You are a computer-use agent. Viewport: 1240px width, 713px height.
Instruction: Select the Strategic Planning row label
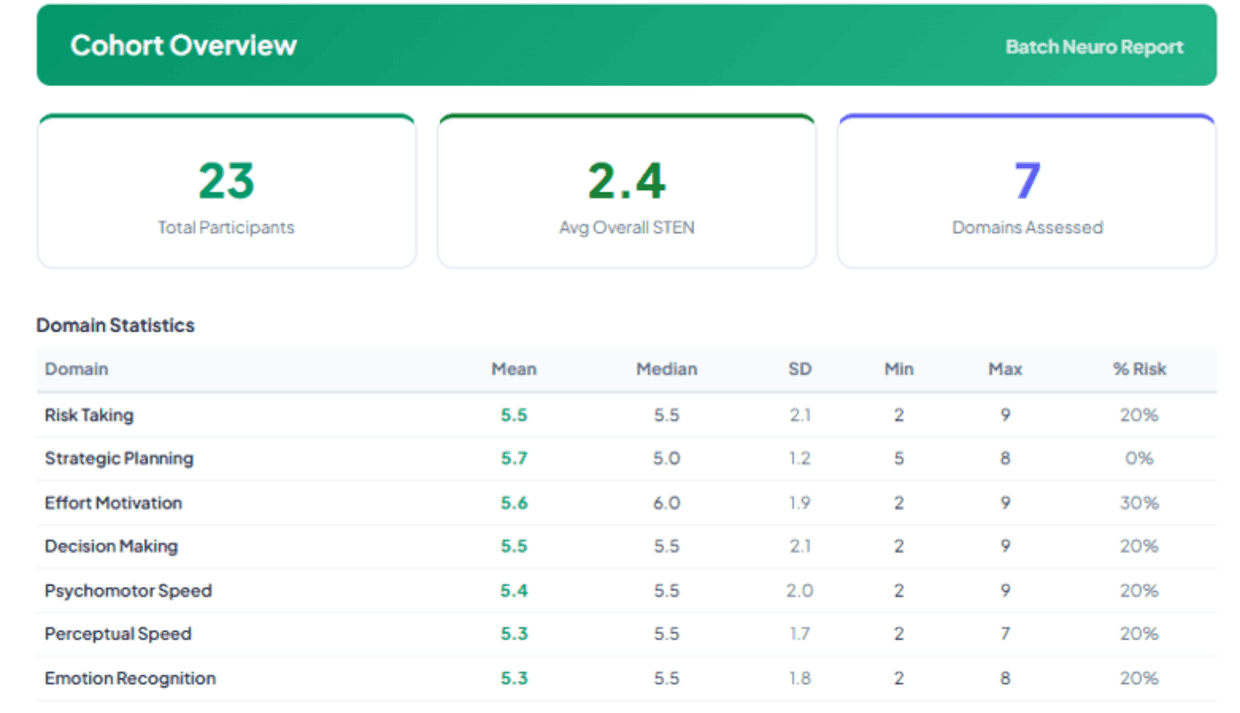point(119,459)
